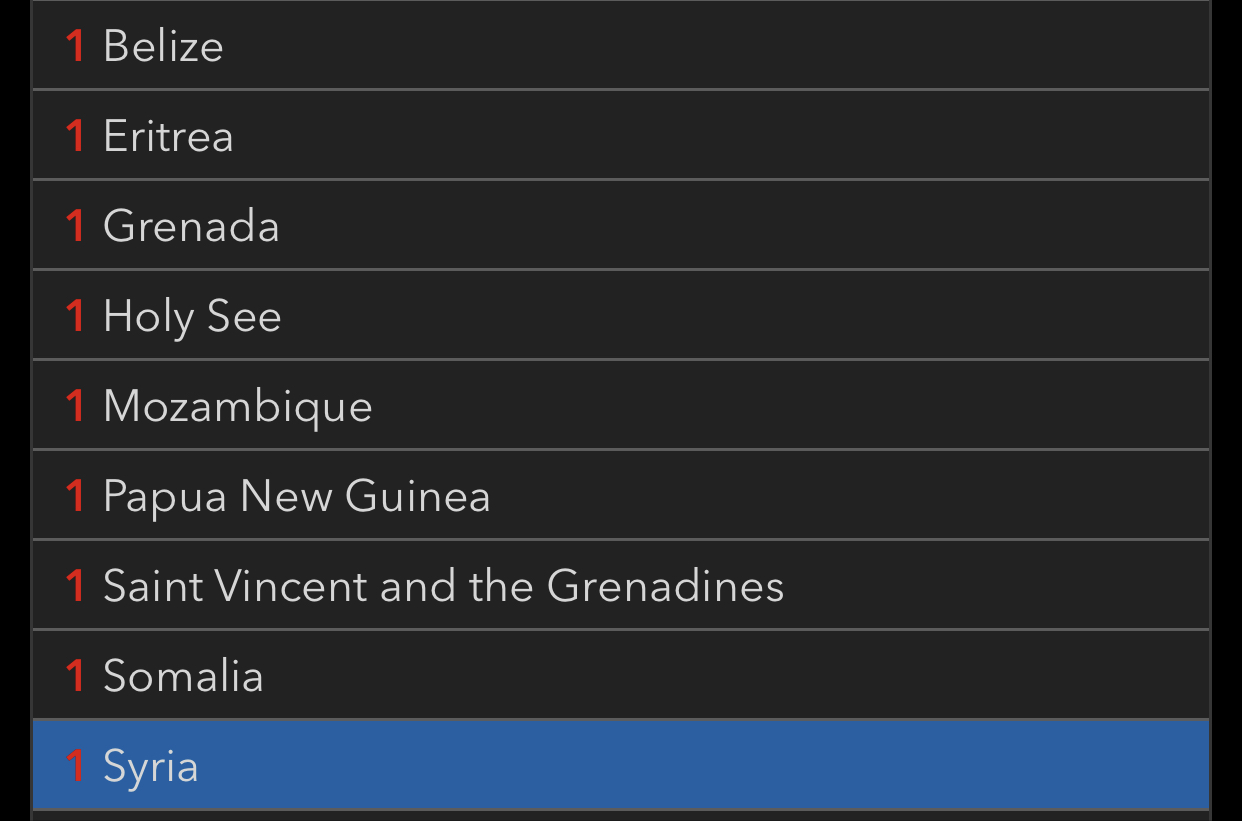Screen dimensions: 1242x821
Task: Open Saint Vincent and the Grenadines entry
Action: point(443,586)
